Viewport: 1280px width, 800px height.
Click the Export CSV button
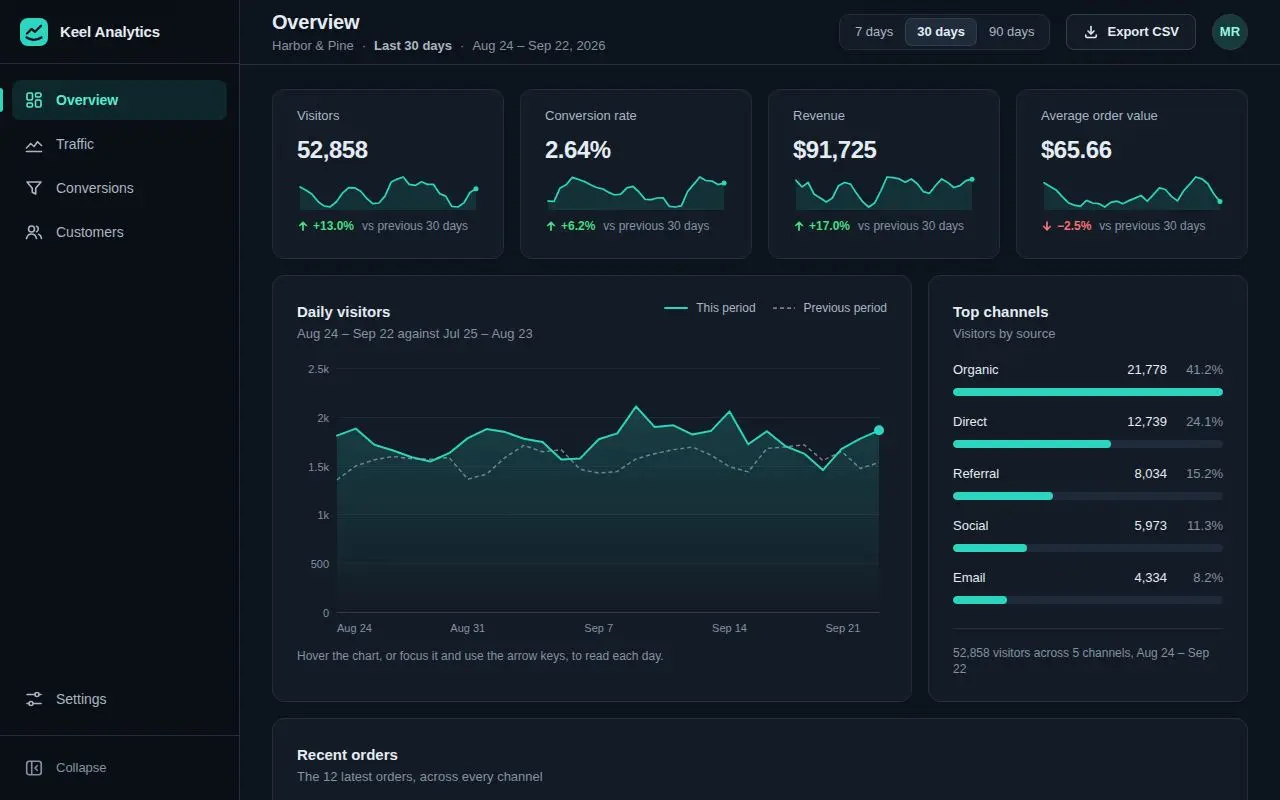tap(1131, 32)
